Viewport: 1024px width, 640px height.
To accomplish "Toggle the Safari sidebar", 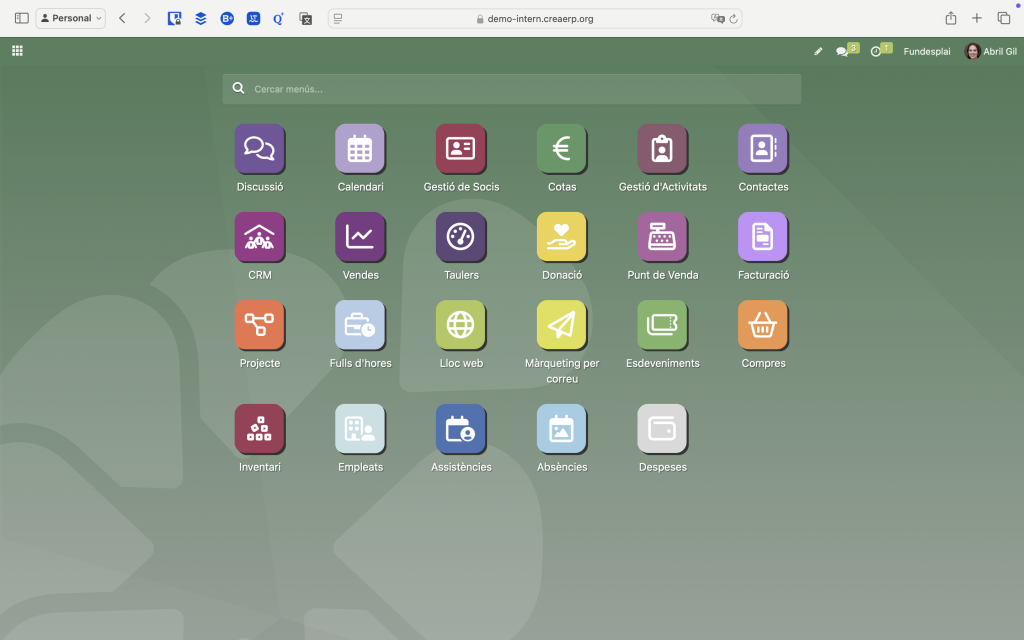I will (21, 18).
